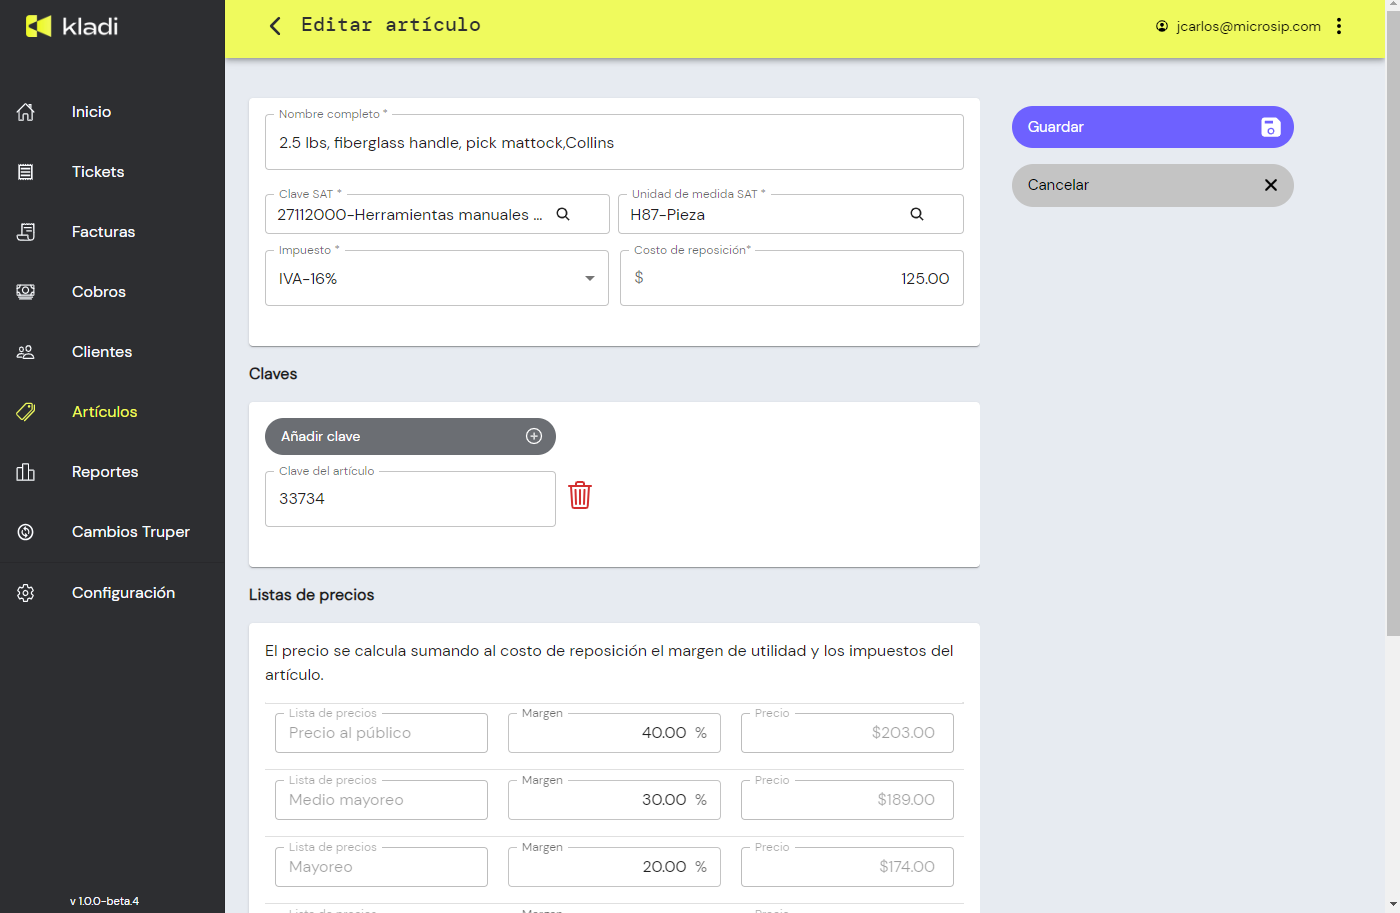This screenshot has height=913, width=1400.
Task: Go to Facturas in the sidebar
Action: point(103,232)
